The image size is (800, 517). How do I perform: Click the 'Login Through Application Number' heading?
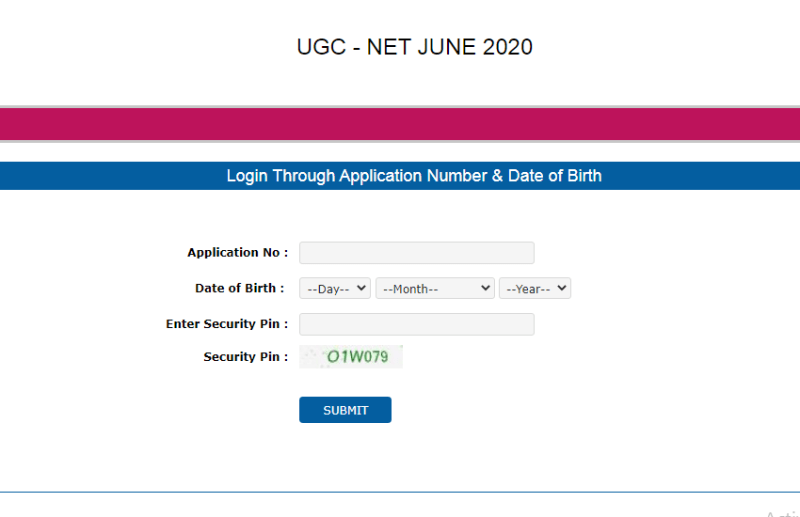point(414,176)
